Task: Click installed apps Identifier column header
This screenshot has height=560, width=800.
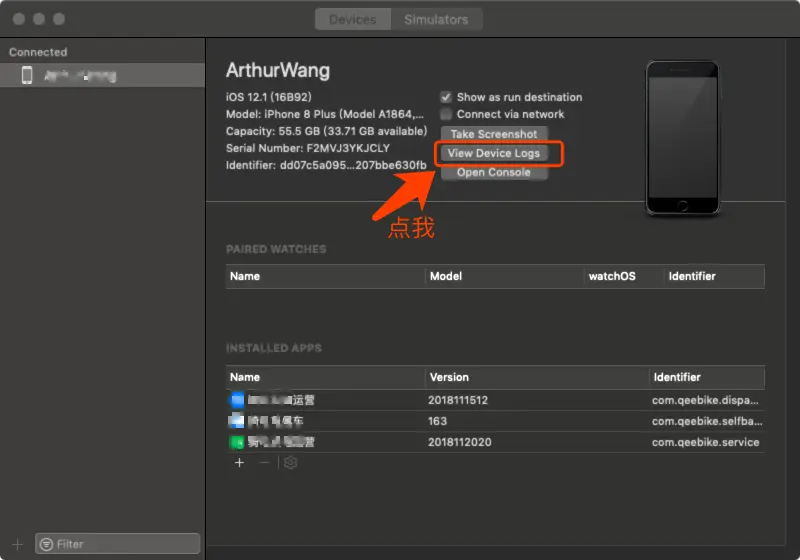Action: [707, 377]
